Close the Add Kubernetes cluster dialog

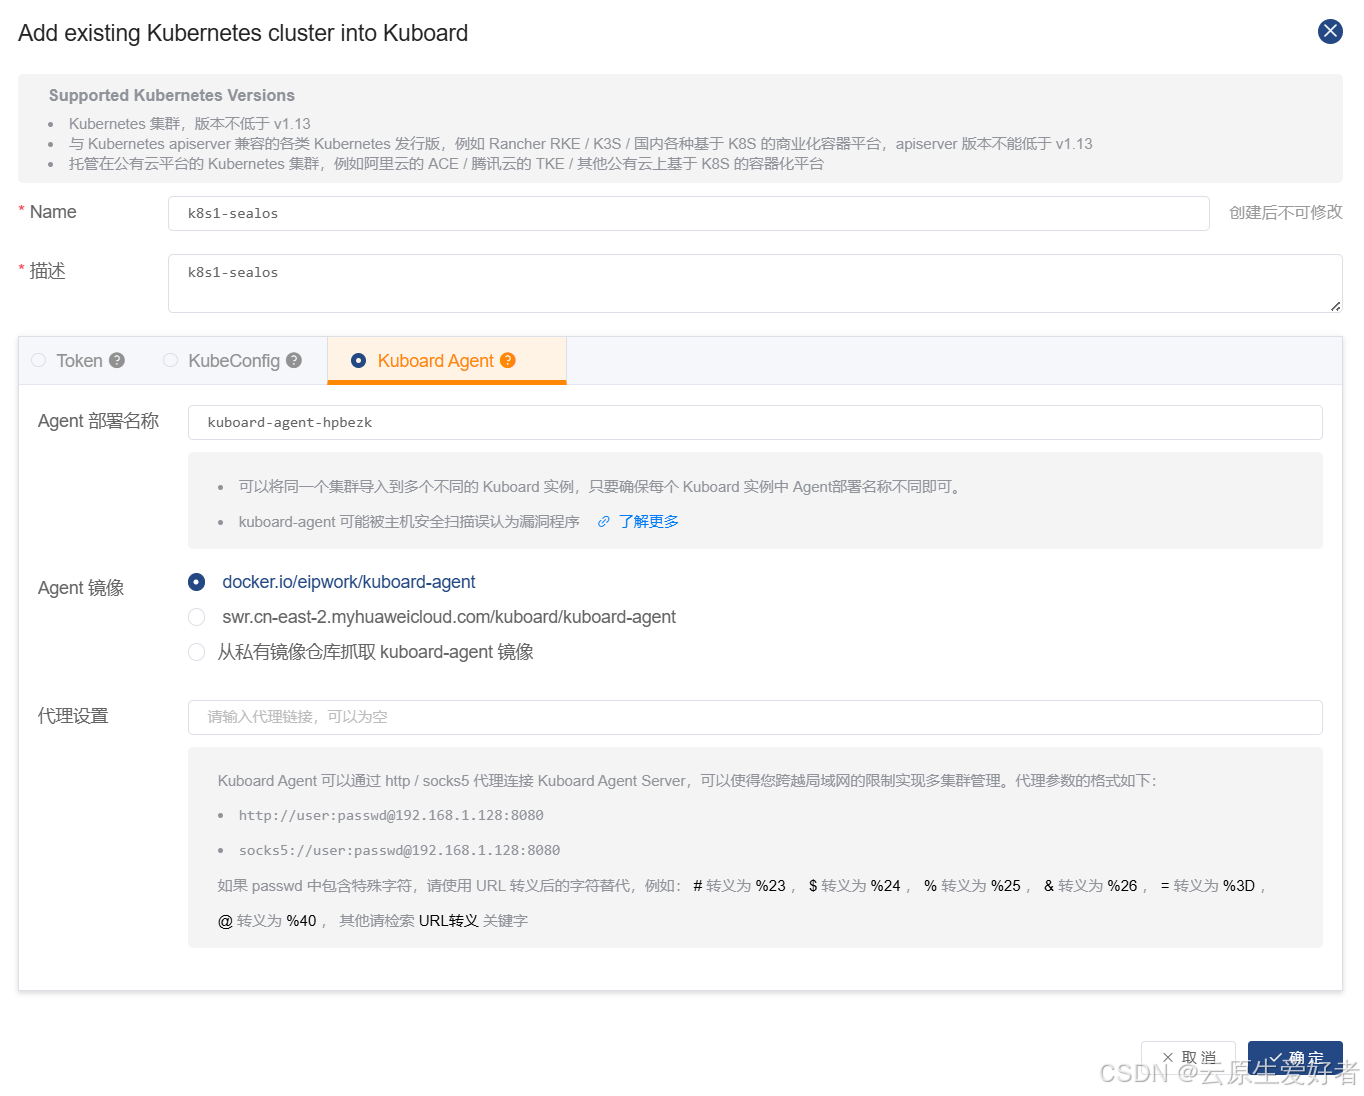pyautogui.click(x=1330, y=31)
